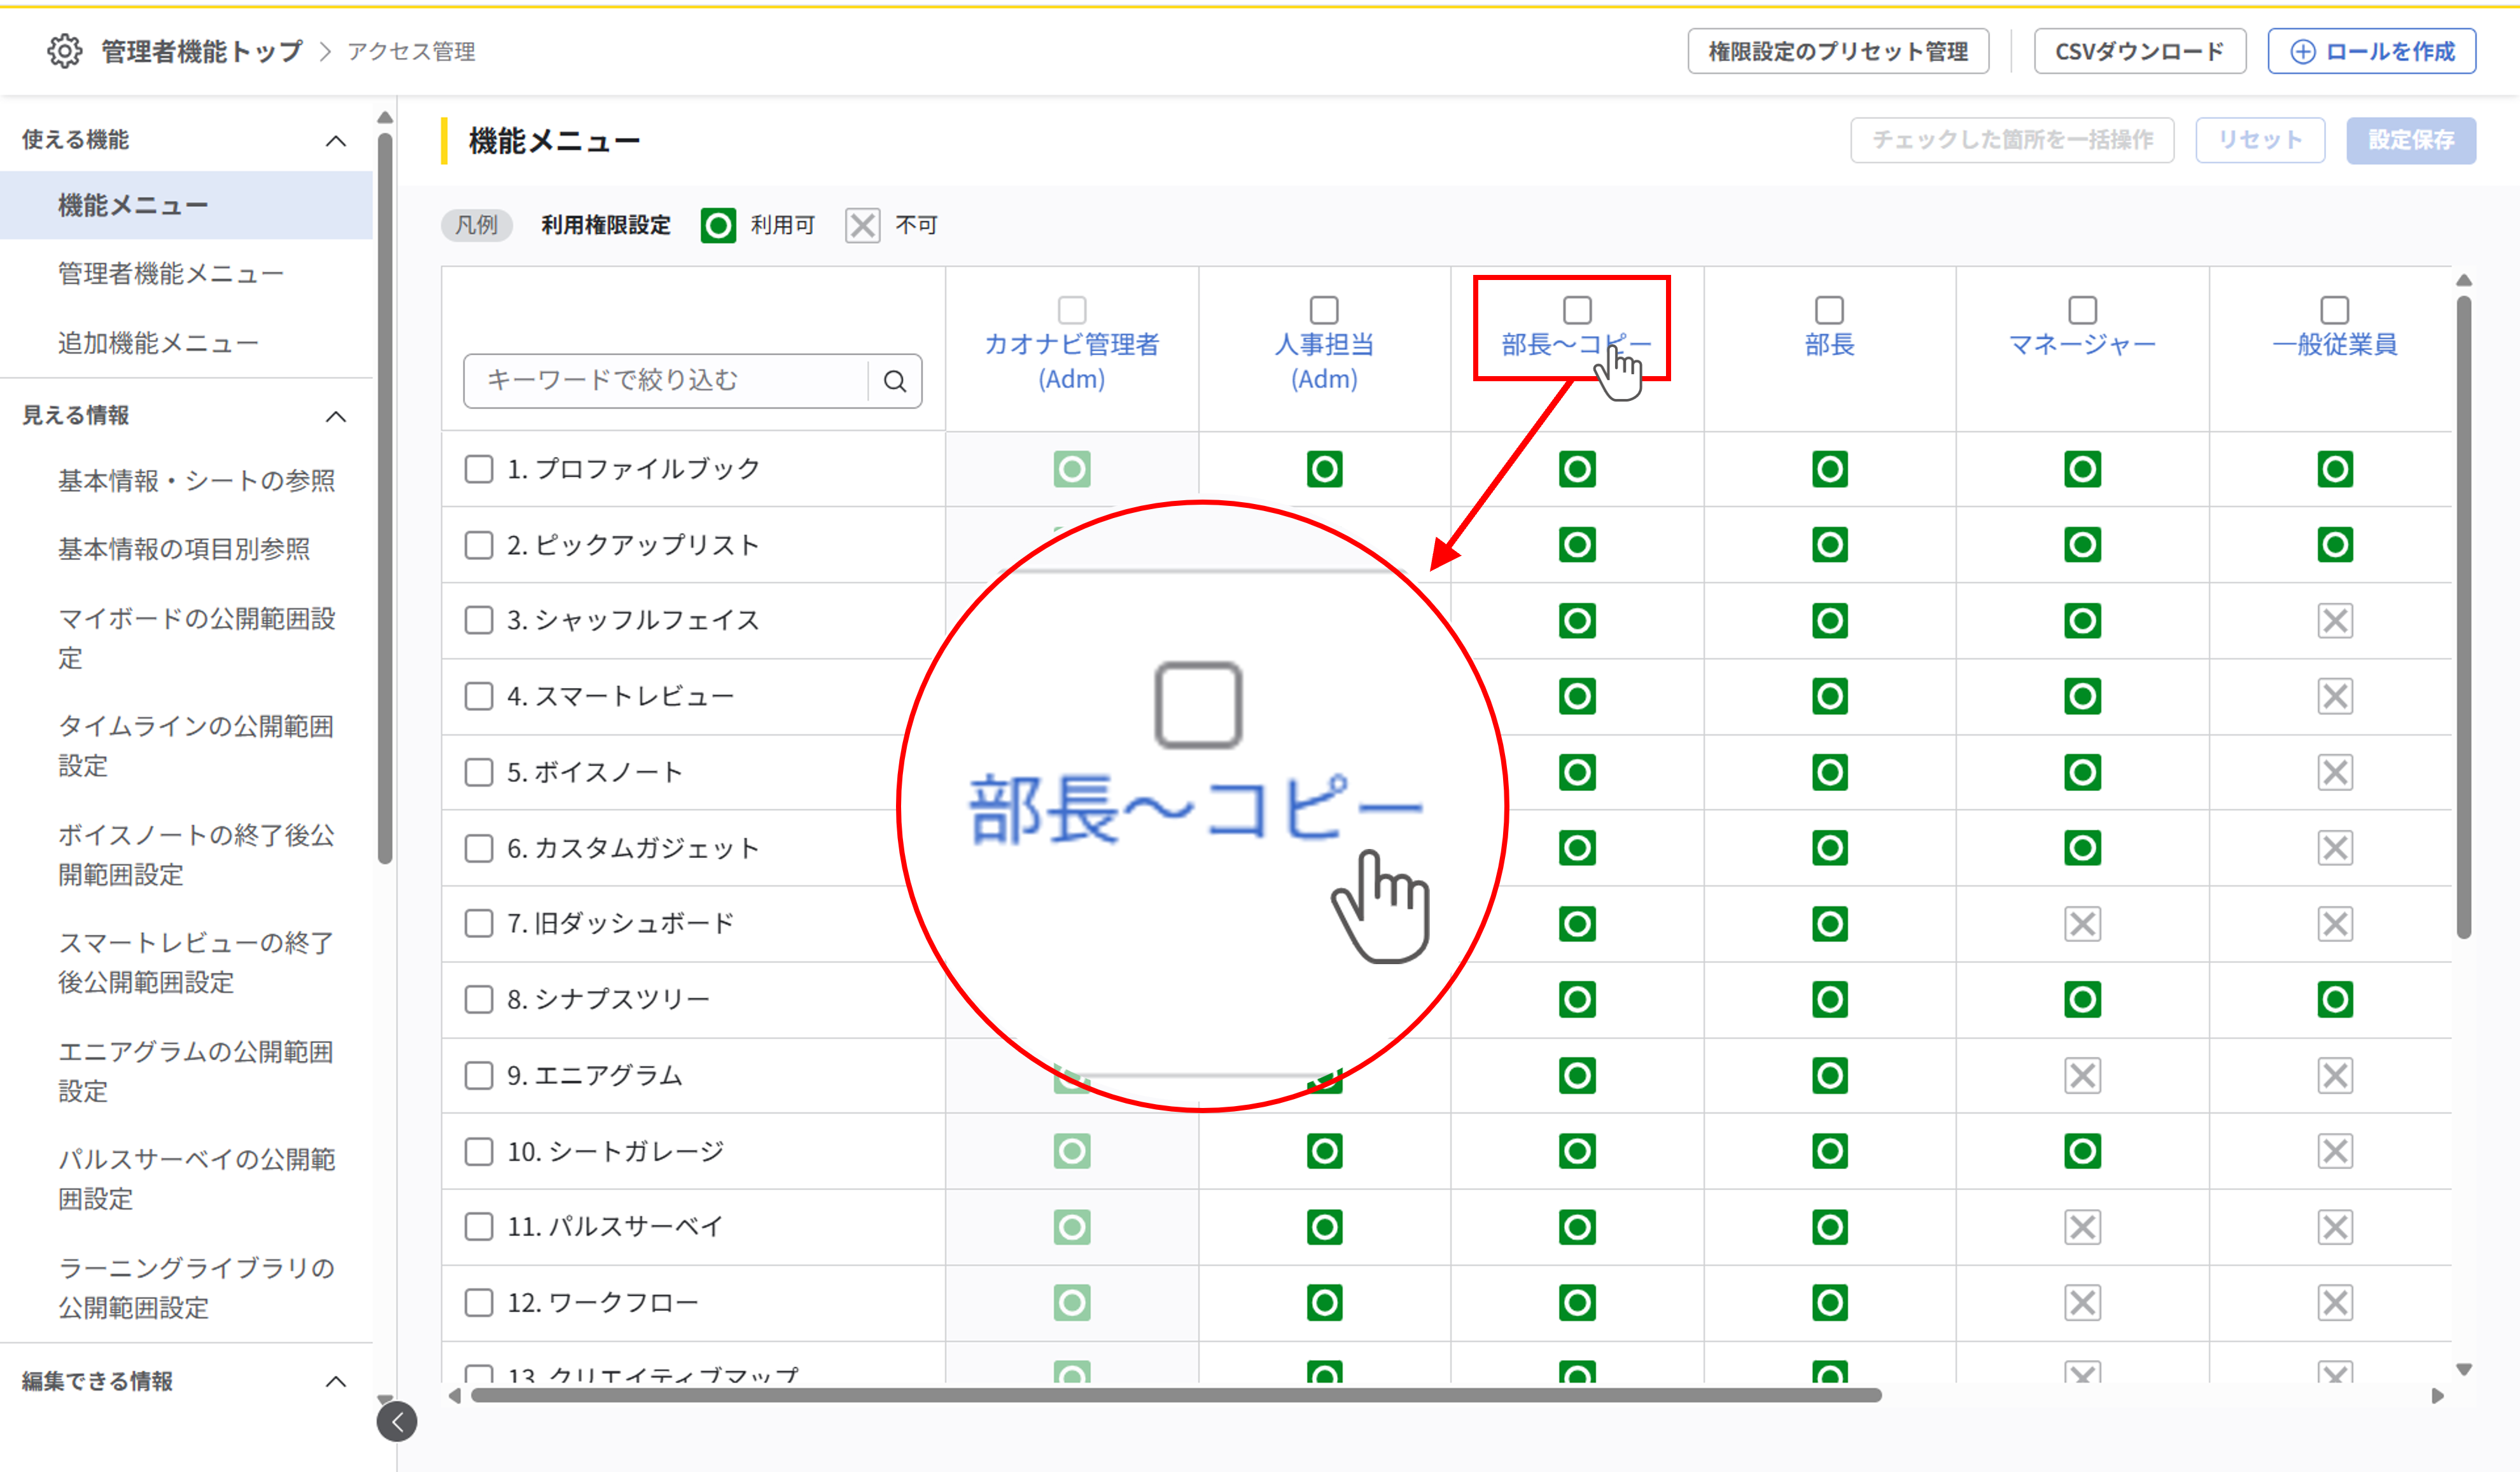This screenshot has height=1472, width=2520.
Task: Open 基本情報の項目別参照 in the sidebar
Action: tap(184, 549)
